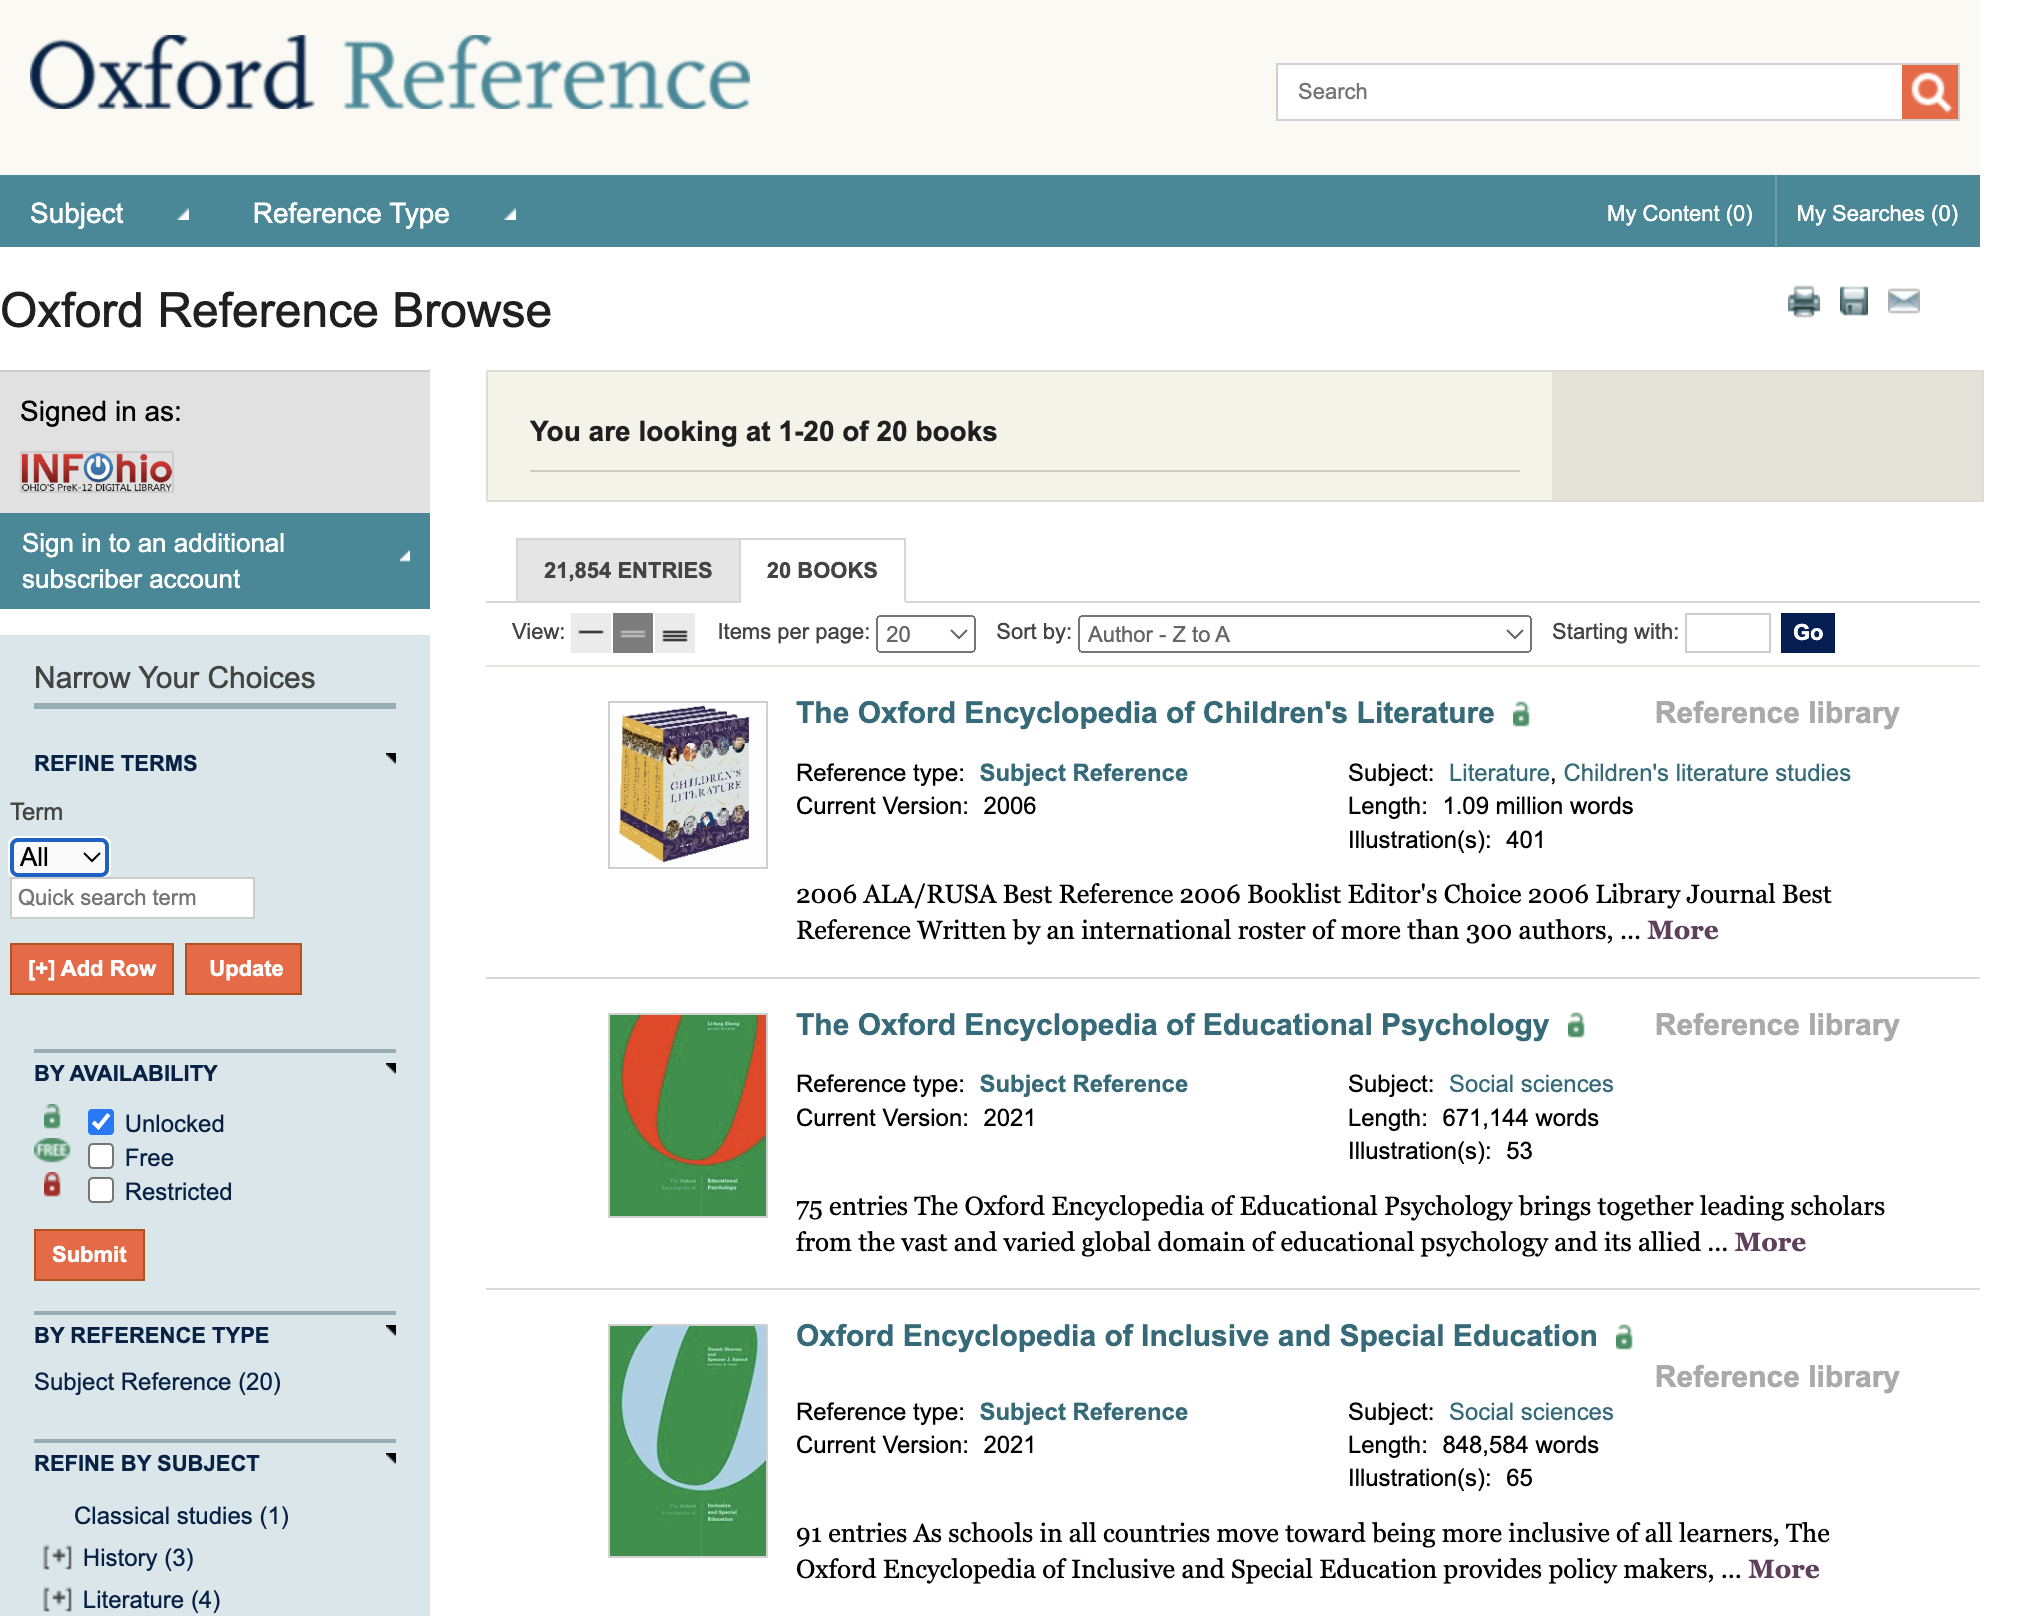2034x1616 pixels.
Task: Switch to the compact single-line view icon
Action: [x=591, y=633]
